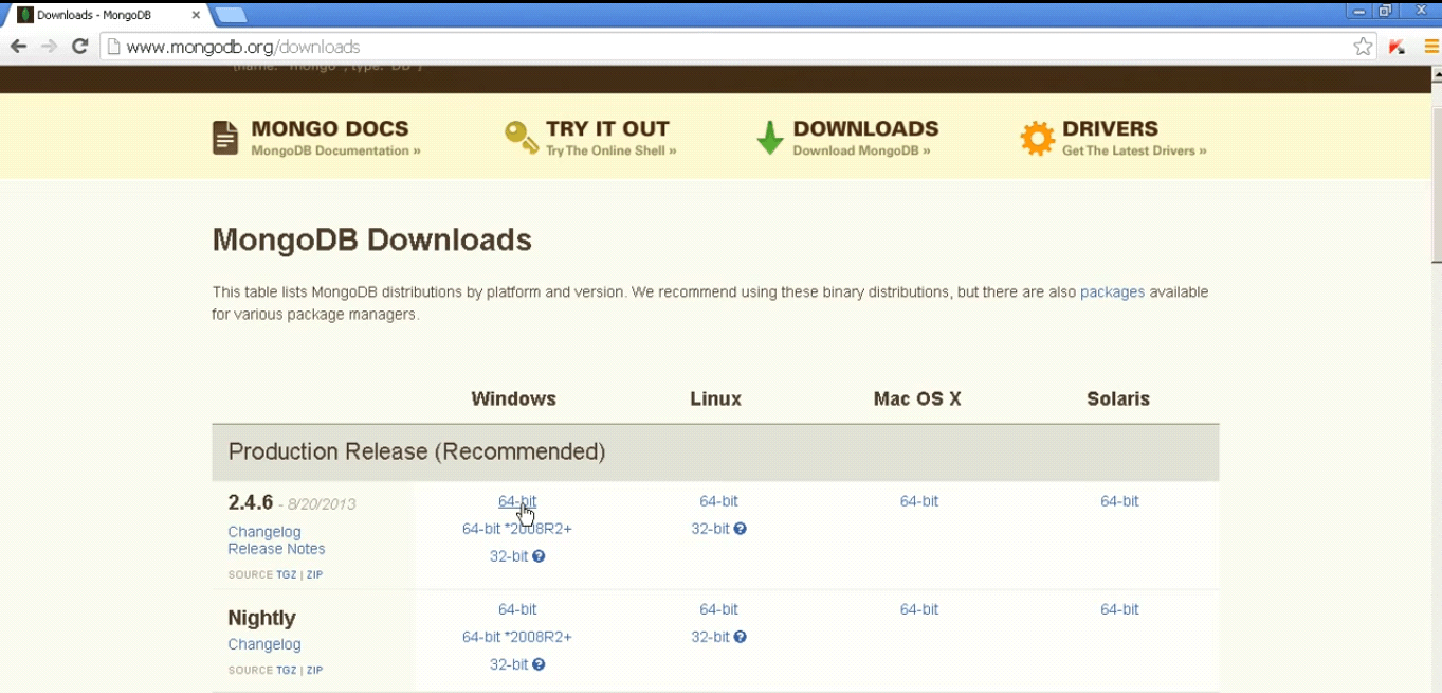
Task: Download 2.4.6 Windows 64-bit 2008R2+
Action: tap(517, 528)
